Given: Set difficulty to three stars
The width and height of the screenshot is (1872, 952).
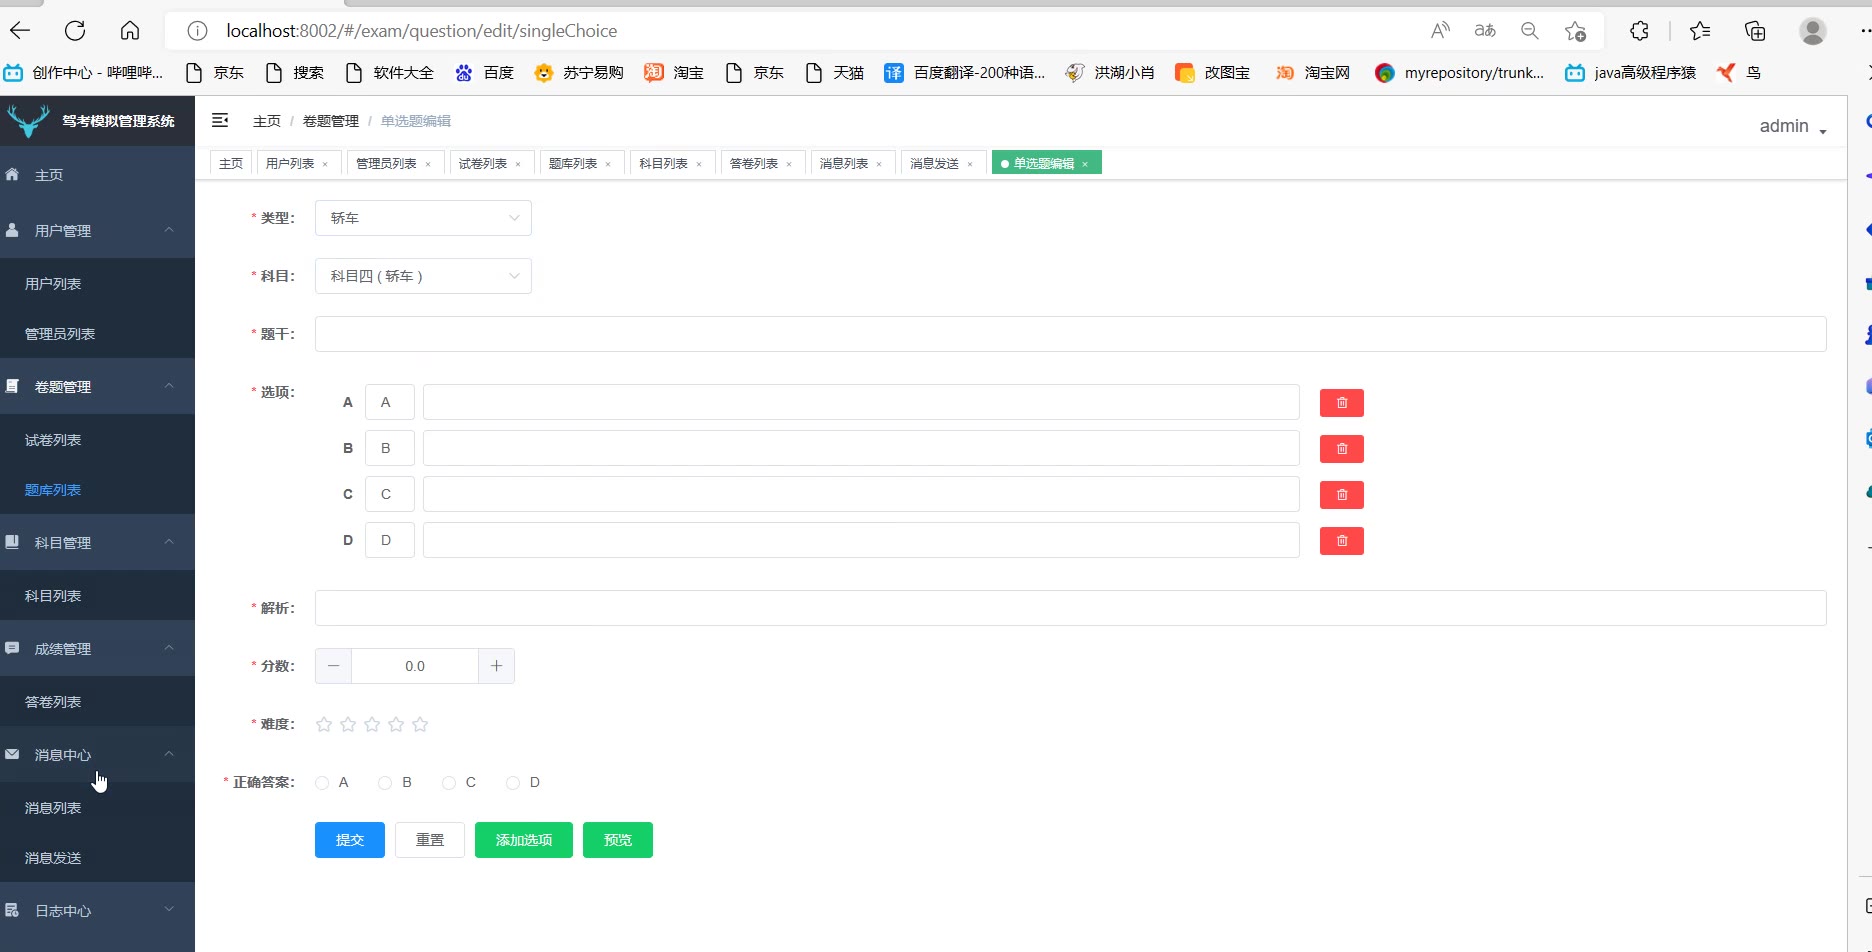Looking at the screenshot, I should tap(372, 724).
